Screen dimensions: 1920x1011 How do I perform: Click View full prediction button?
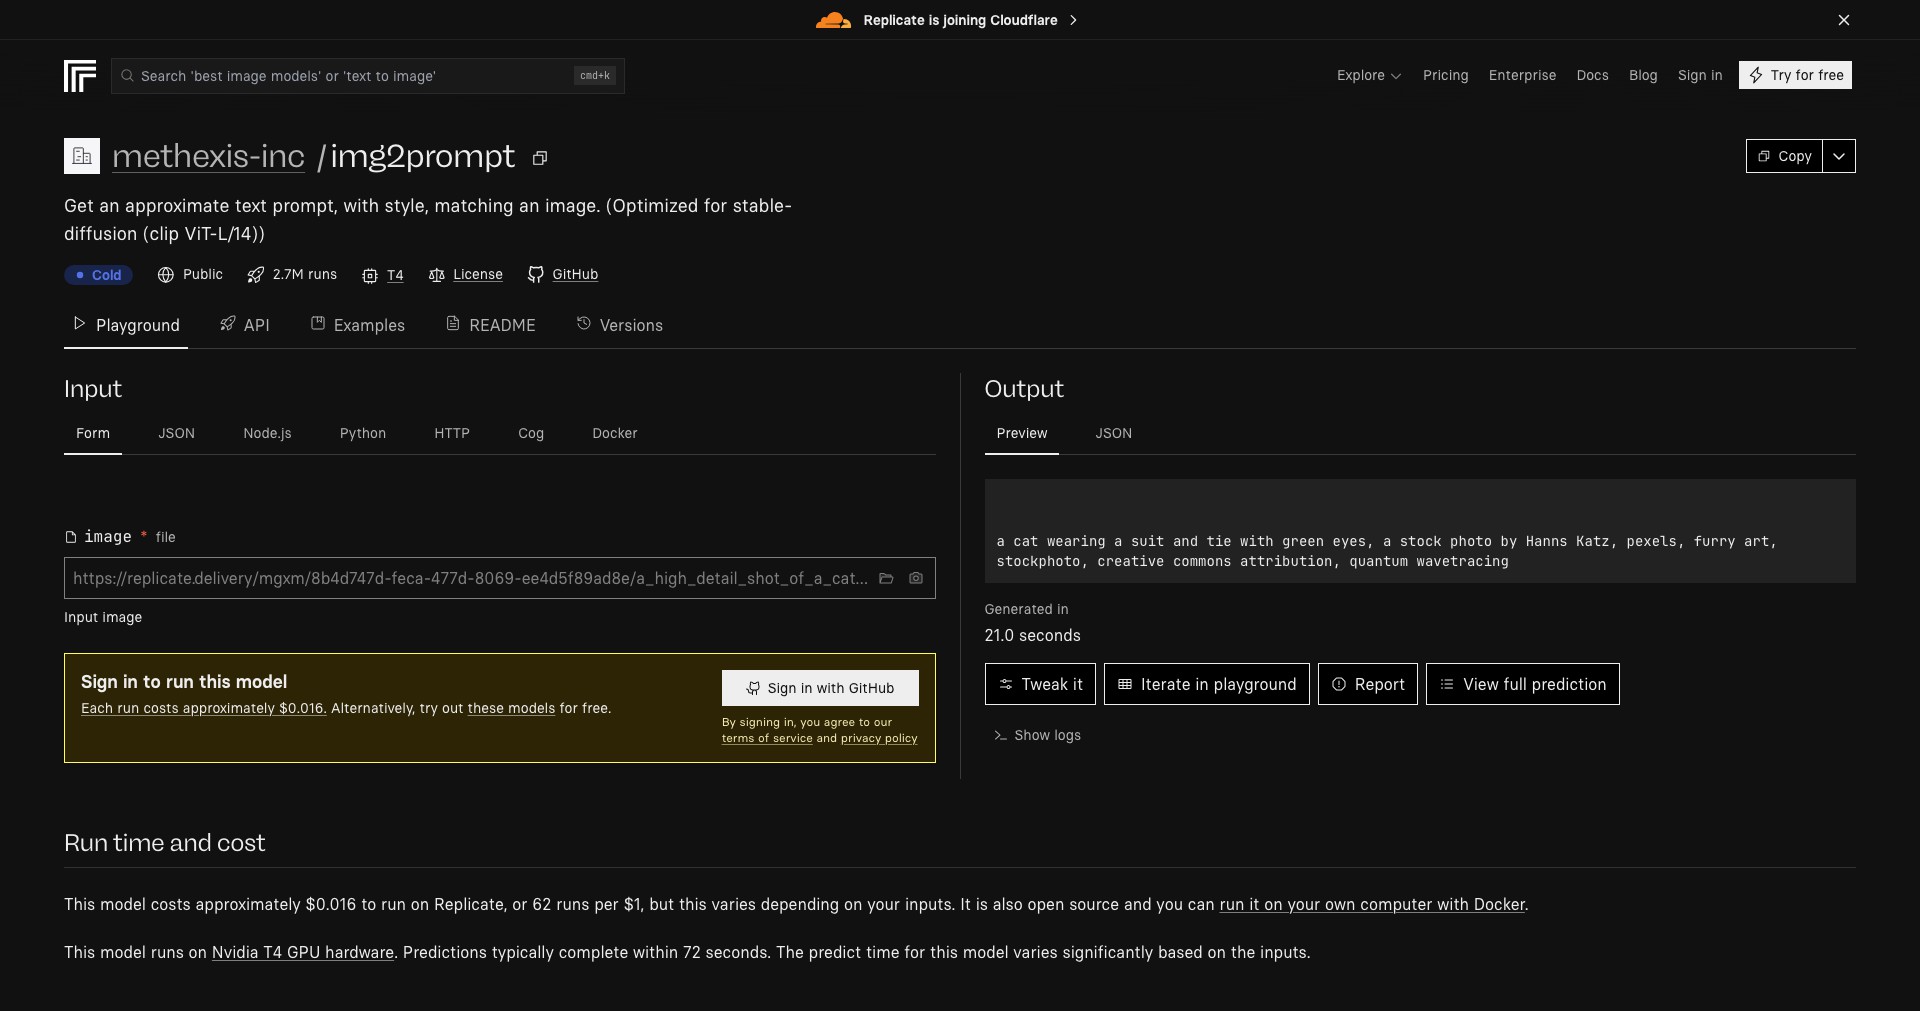[1523, 684]
